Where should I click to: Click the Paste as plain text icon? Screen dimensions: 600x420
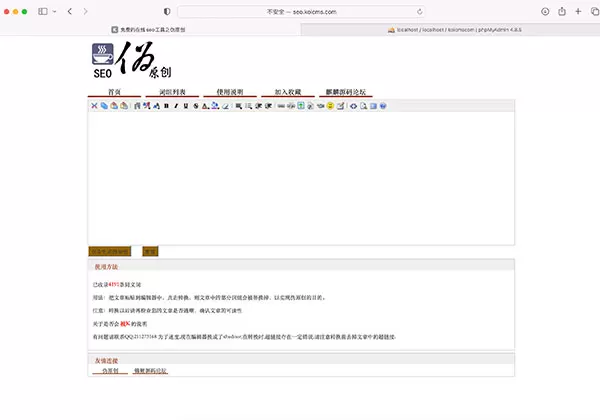coord(124,106)
